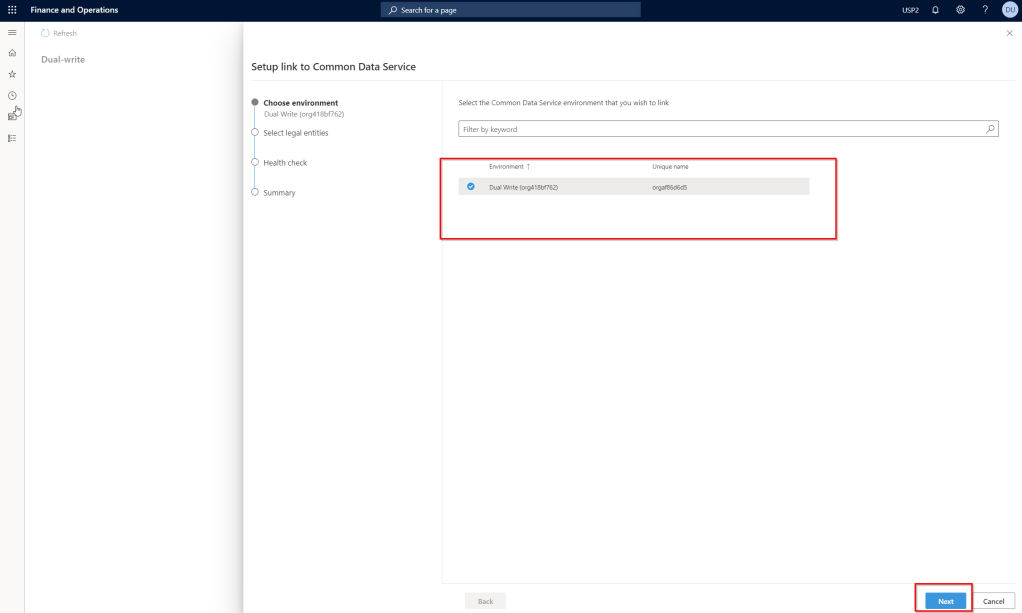Go to Home in left sidebar
Screen dimensions: 1022x613
pos(12,53)
